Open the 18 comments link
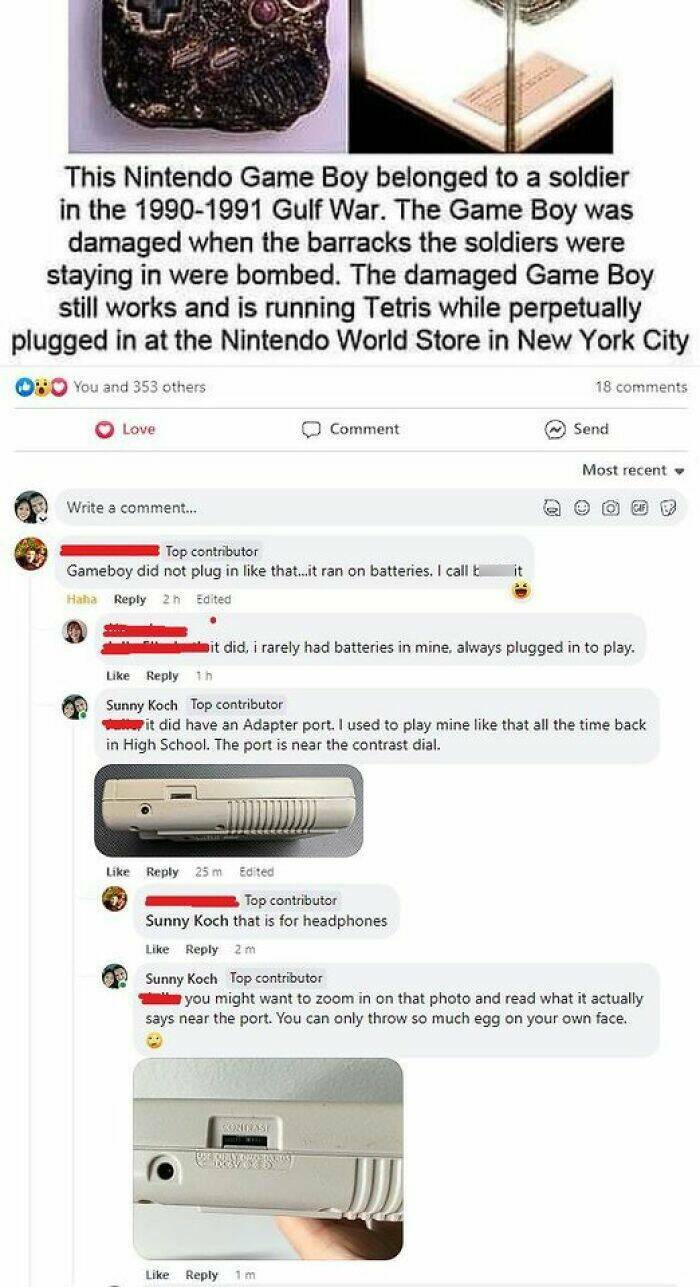 [640, 387]
